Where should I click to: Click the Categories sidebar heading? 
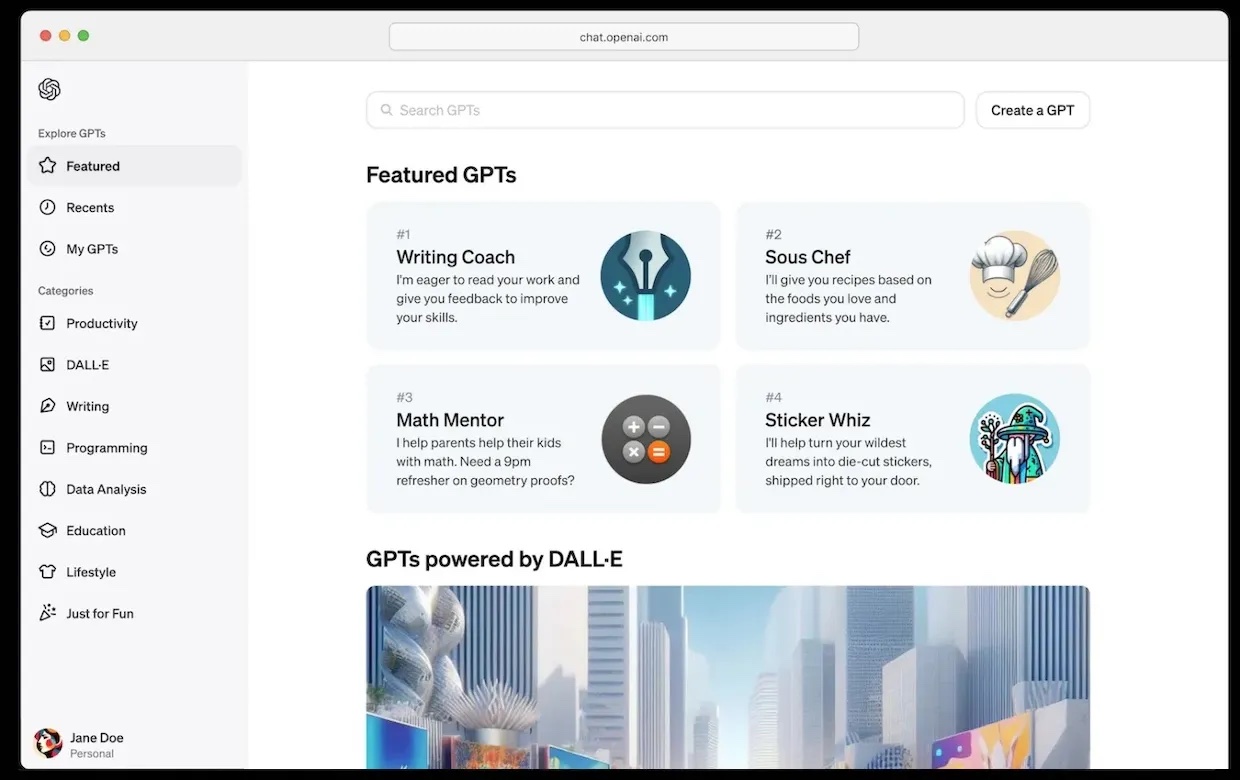coord(66,291)
